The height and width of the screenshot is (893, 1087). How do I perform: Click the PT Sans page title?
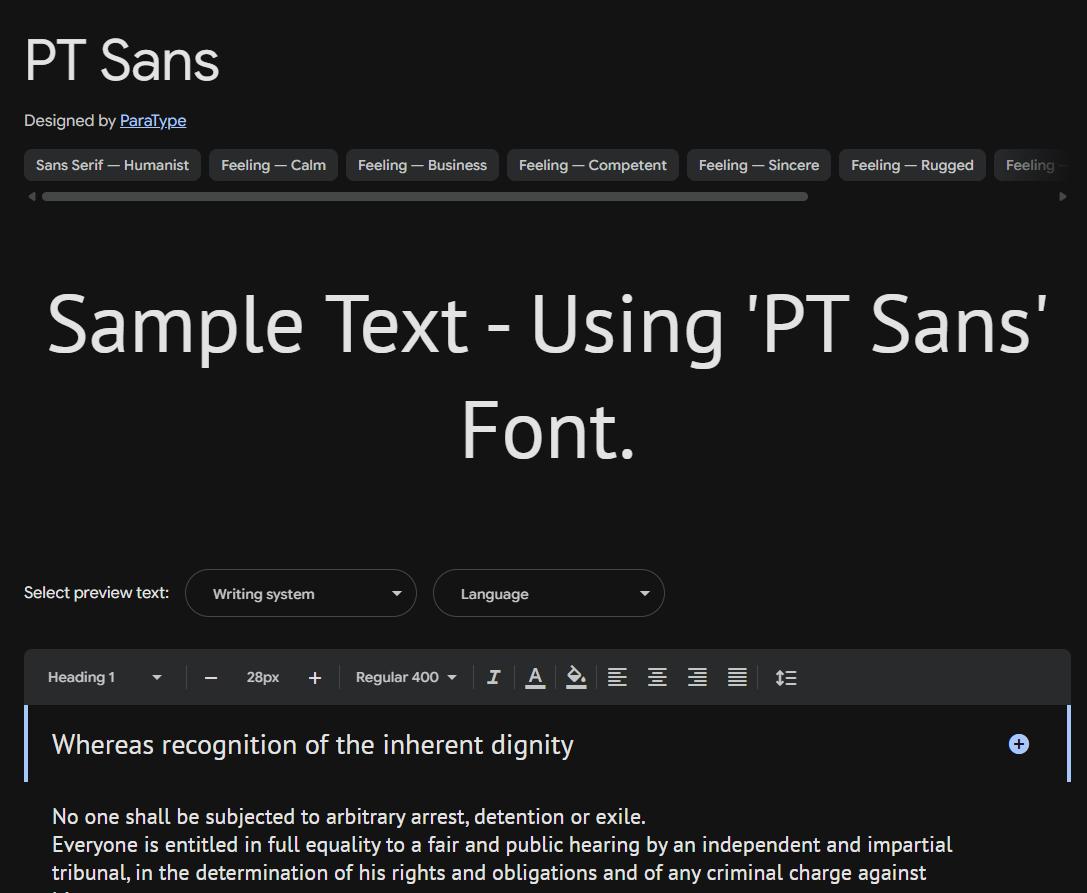tap(122, 60)
